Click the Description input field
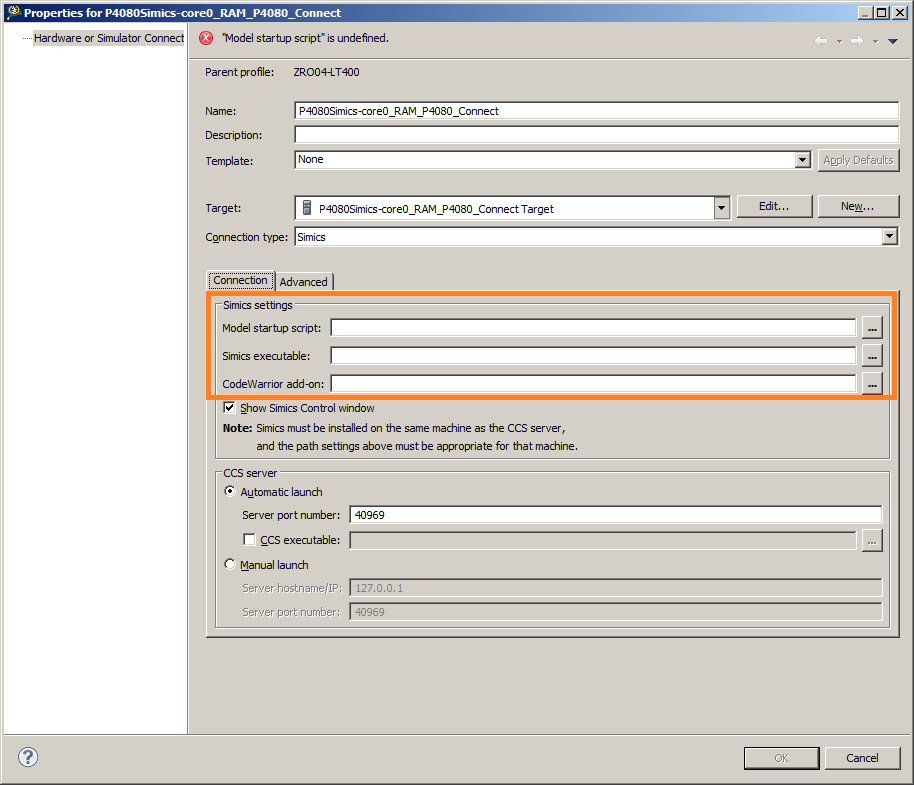 (x=596, y=135)
